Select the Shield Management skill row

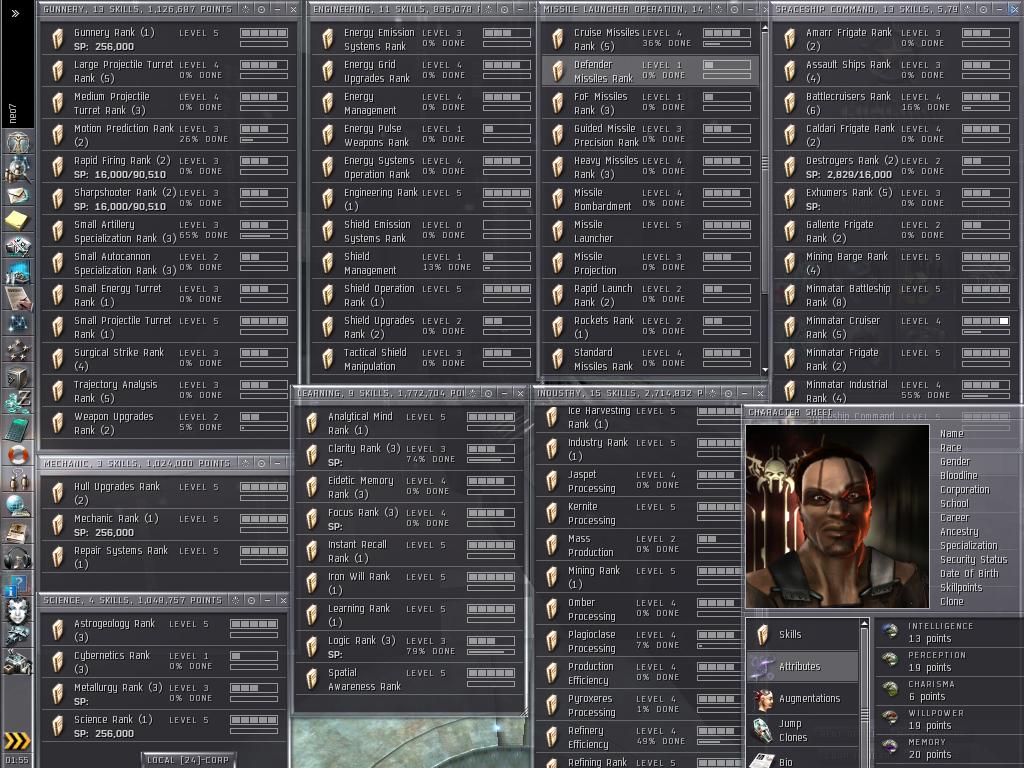424,263
